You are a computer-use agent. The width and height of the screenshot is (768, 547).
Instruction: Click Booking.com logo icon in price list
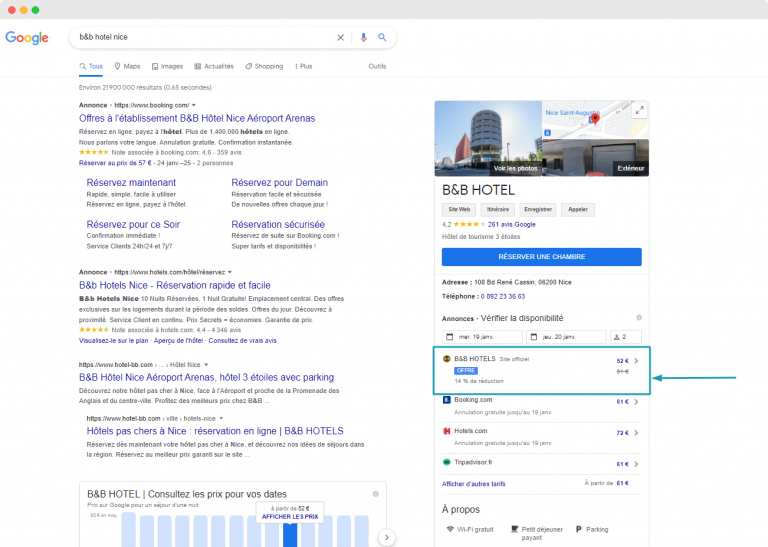tap(447, 400)
